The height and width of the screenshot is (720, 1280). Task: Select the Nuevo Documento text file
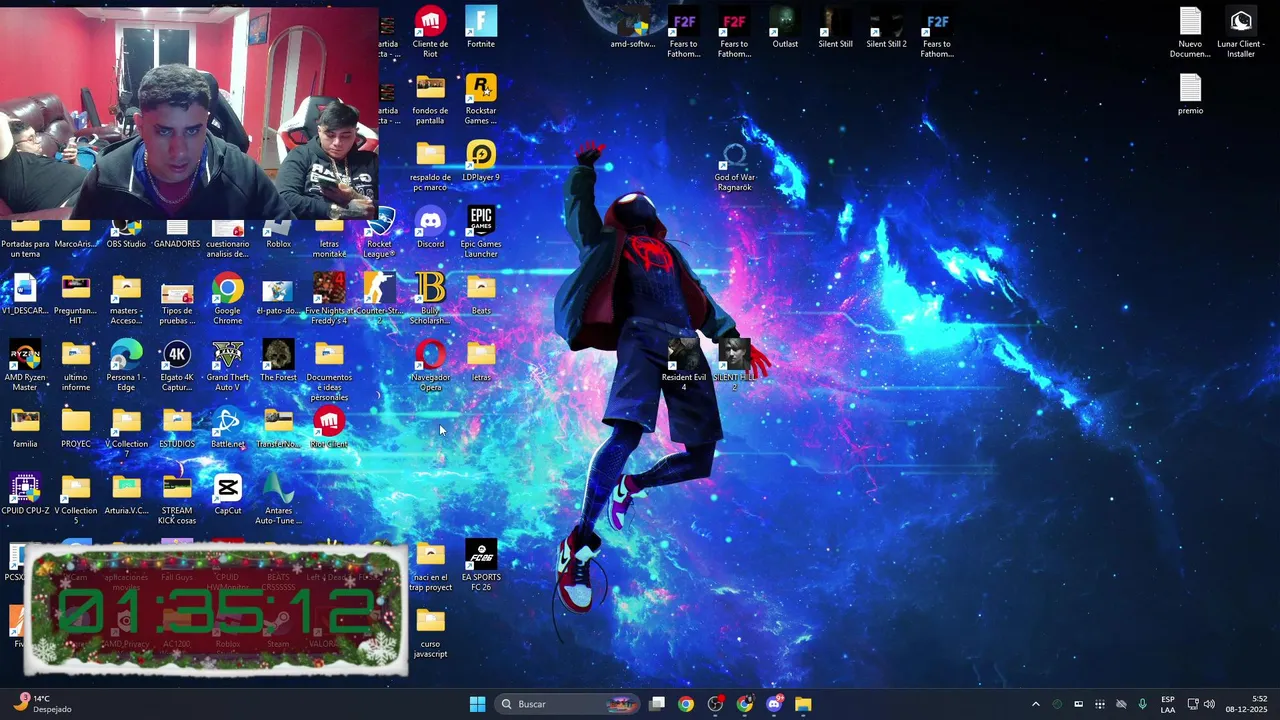click(x=1190, y=33)
